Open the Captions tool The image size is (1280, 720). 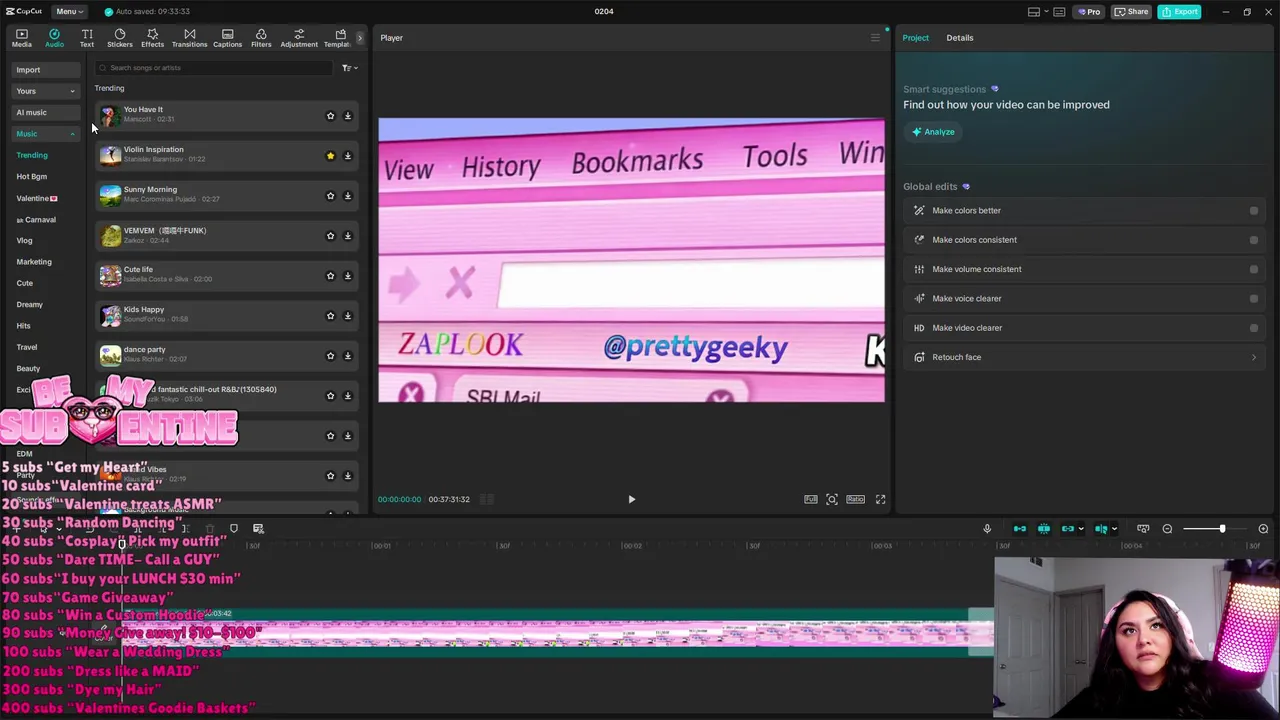227,38
